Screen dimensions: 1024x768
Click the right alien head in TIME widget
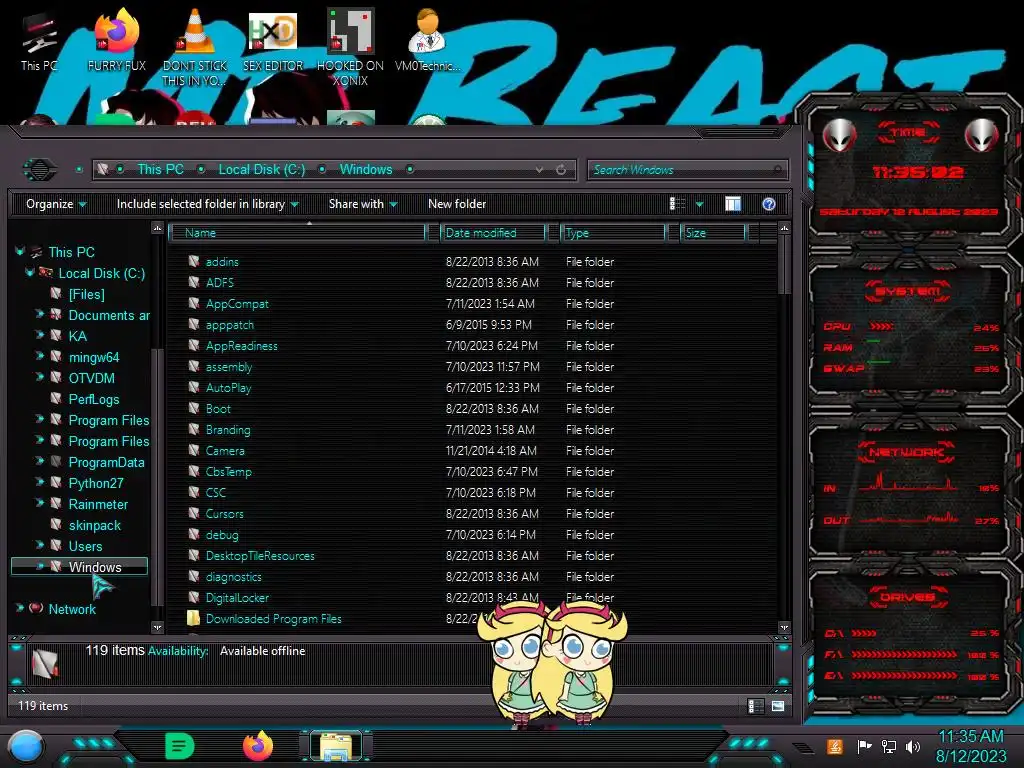(982, 135)
